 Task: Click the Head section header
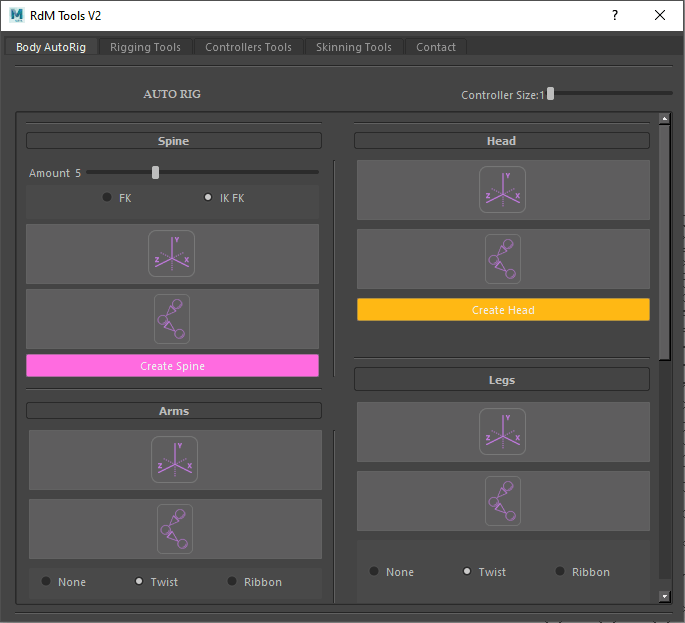(x=502, y=141)
